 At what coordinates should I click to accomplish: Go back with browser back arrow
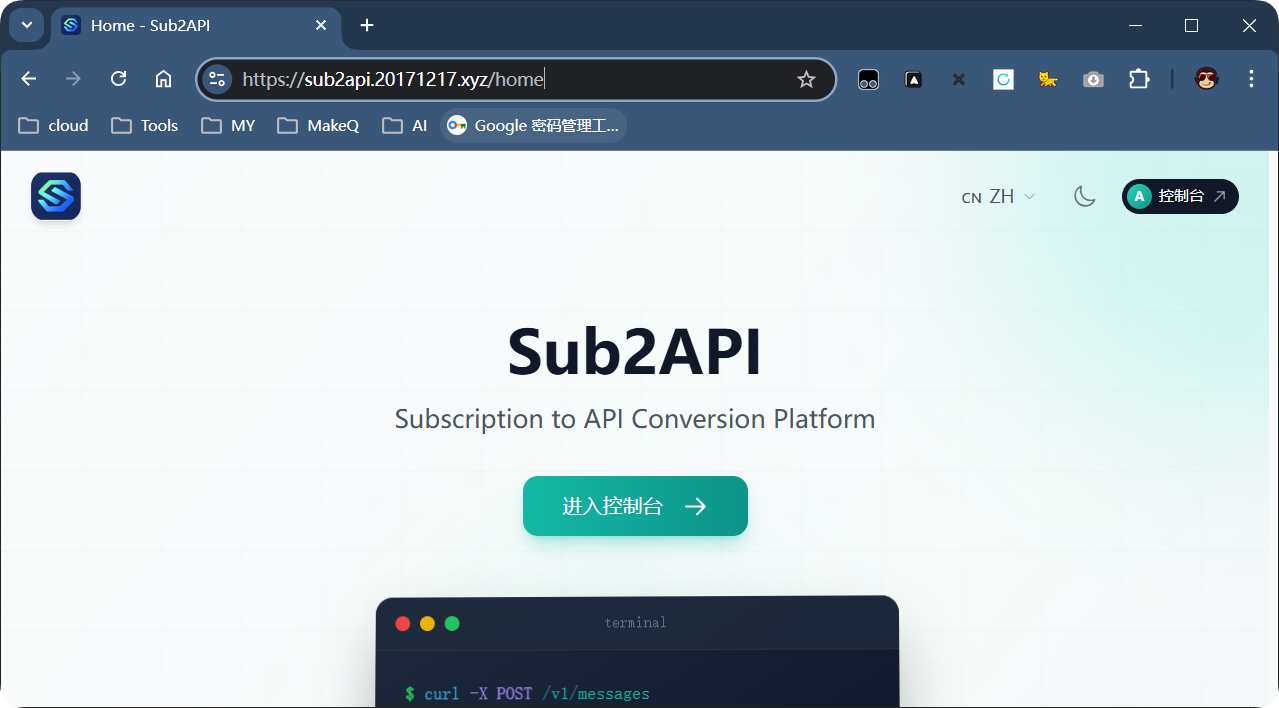[x=29, y=79]
